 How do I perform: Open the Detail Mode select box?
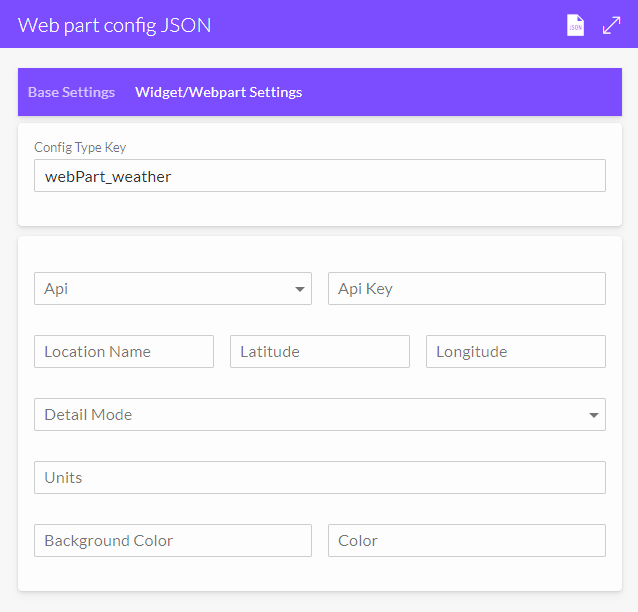point(320,415)
